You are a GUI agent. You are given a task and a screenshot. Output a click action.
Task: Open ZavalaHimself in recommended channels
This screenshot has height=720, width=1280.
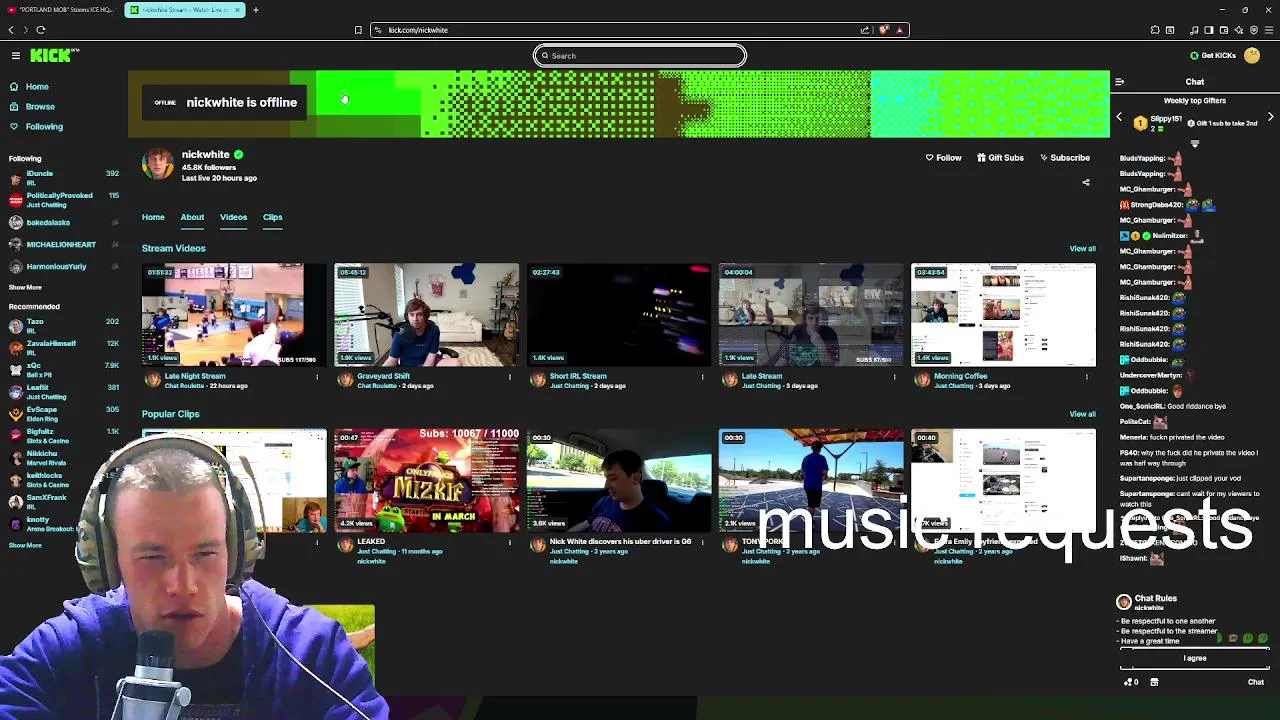pos(62,348)
